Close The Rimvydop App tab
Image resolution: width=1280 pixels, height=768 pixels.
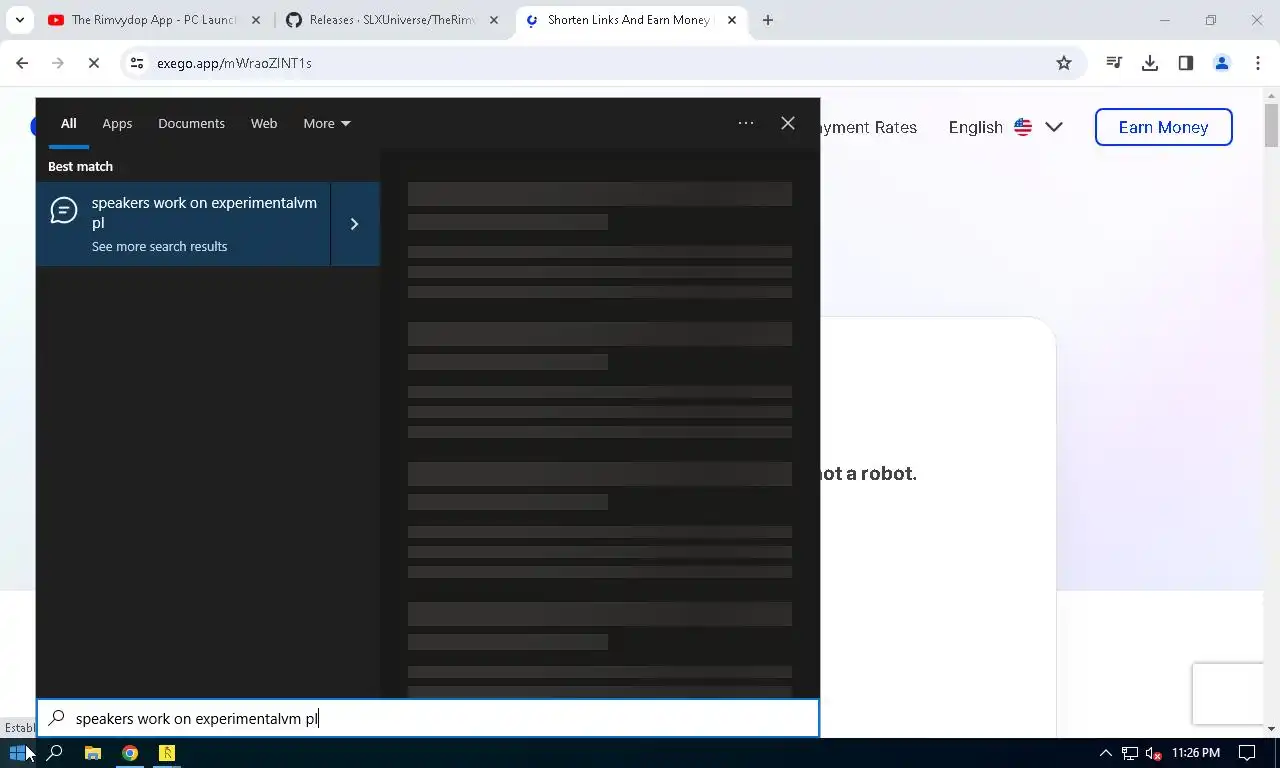[255, 20]
